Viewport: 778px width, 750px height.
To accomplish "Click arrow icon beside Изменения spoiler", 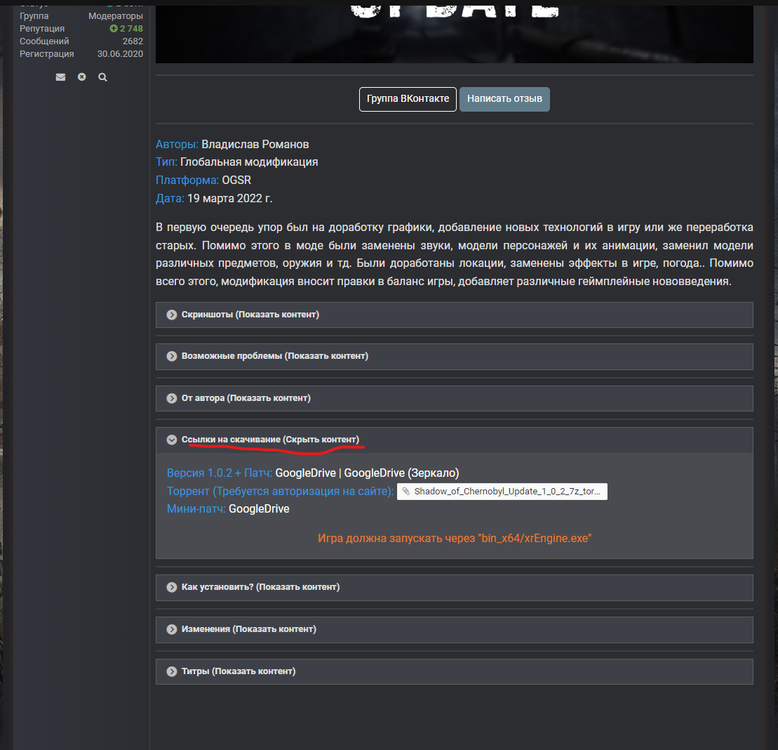I will coord(172,629).
